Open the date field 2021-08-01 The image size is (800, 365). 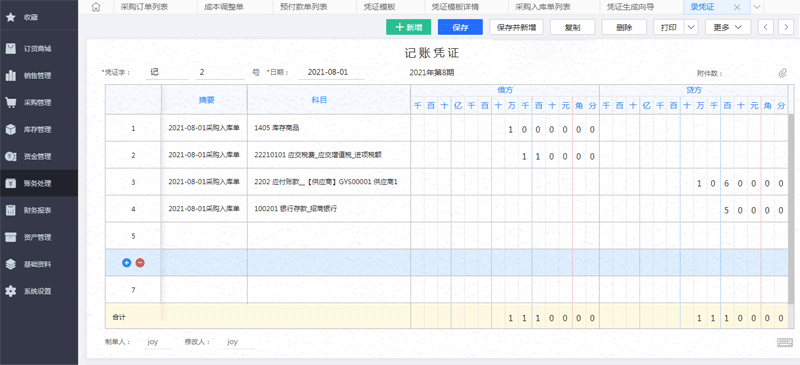tap(331, 72)
